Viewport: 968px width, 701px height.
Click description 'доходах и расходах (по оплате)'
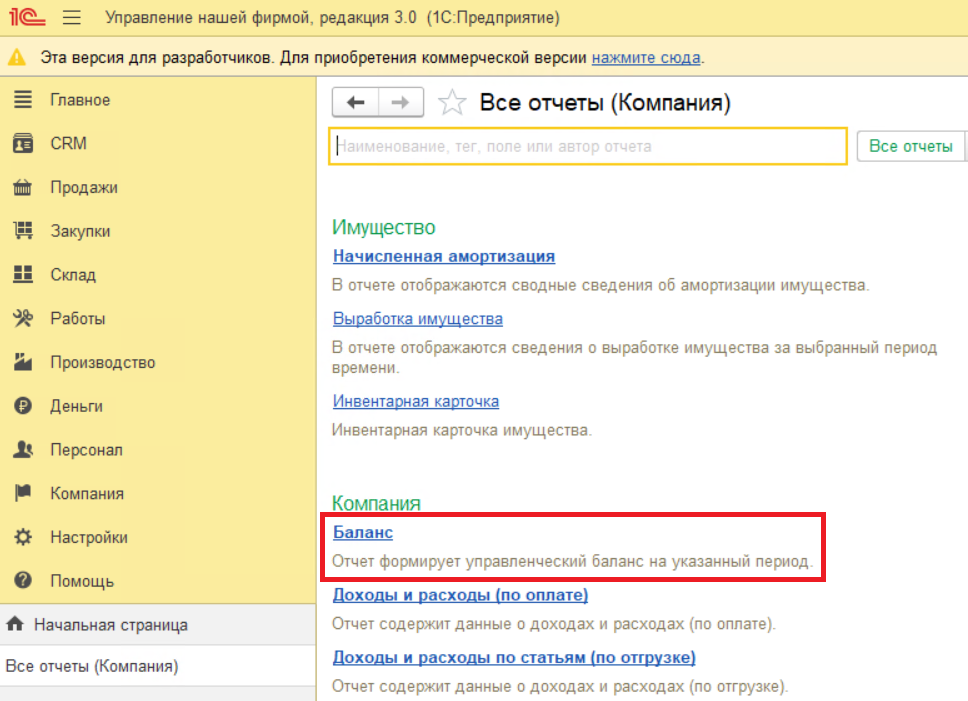[554, 624]
